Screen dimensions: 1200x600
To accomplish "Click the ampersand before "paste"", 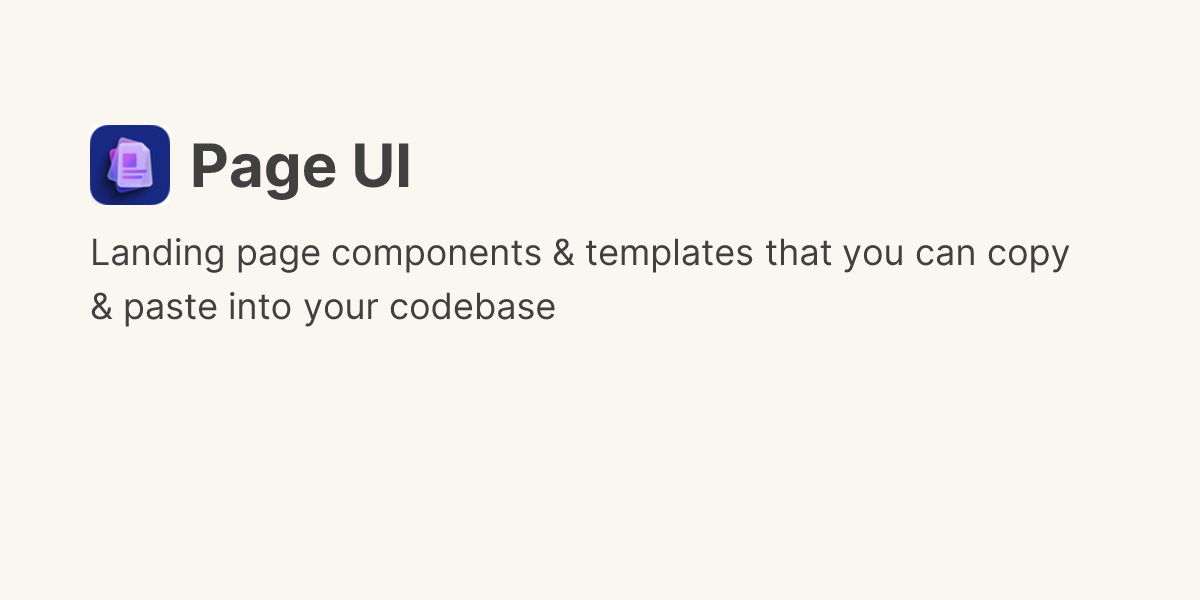I will (101, 307).
